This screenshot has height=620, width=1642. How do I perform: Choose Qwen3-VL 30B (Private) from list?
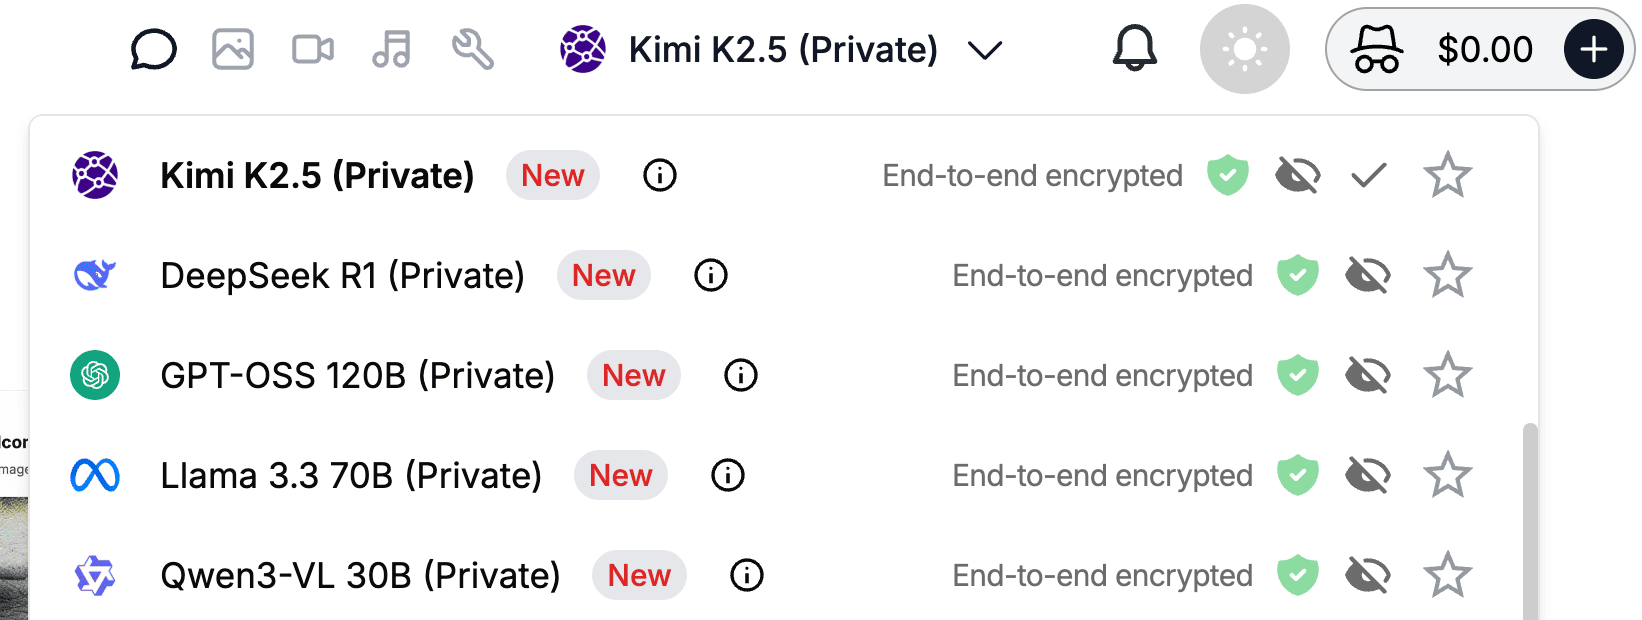point(360,575)
